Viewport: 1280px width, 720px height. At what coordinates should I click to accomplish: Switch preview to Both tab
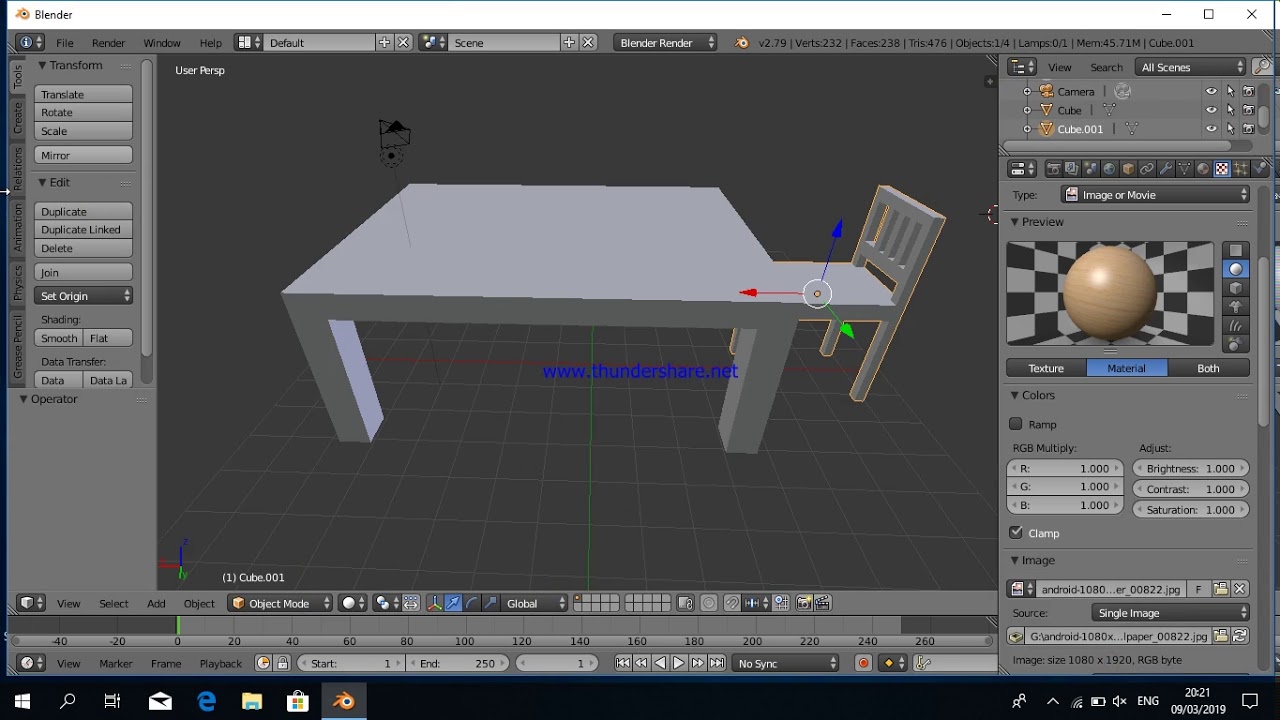pyautogui.click(x=1208, y=368)
